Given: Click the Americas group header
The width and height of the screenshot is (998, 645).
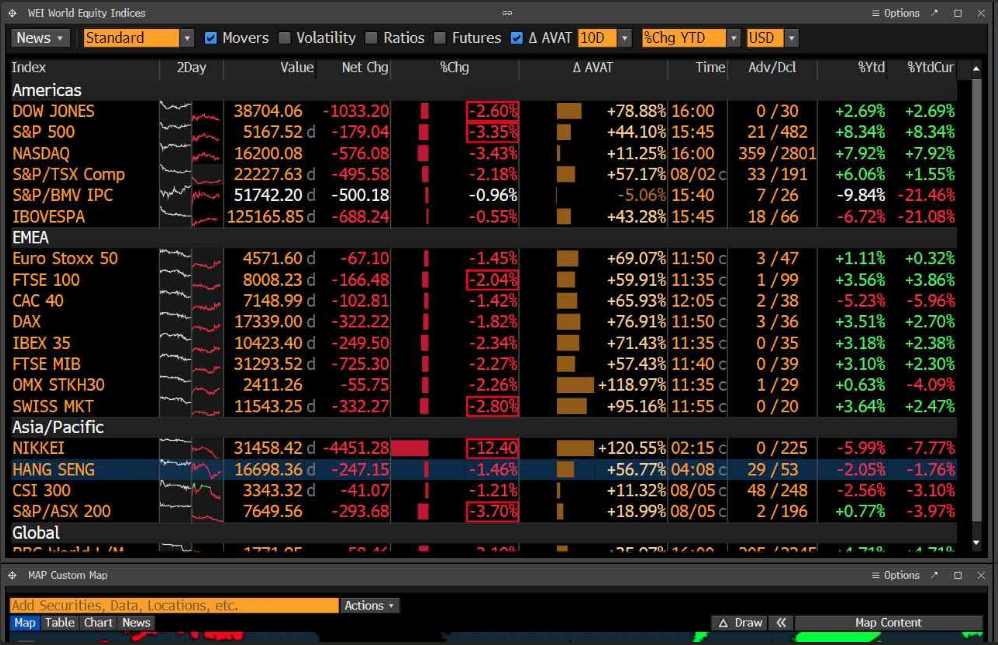Looking at the screenshot, I should click(x=46, y=90).
